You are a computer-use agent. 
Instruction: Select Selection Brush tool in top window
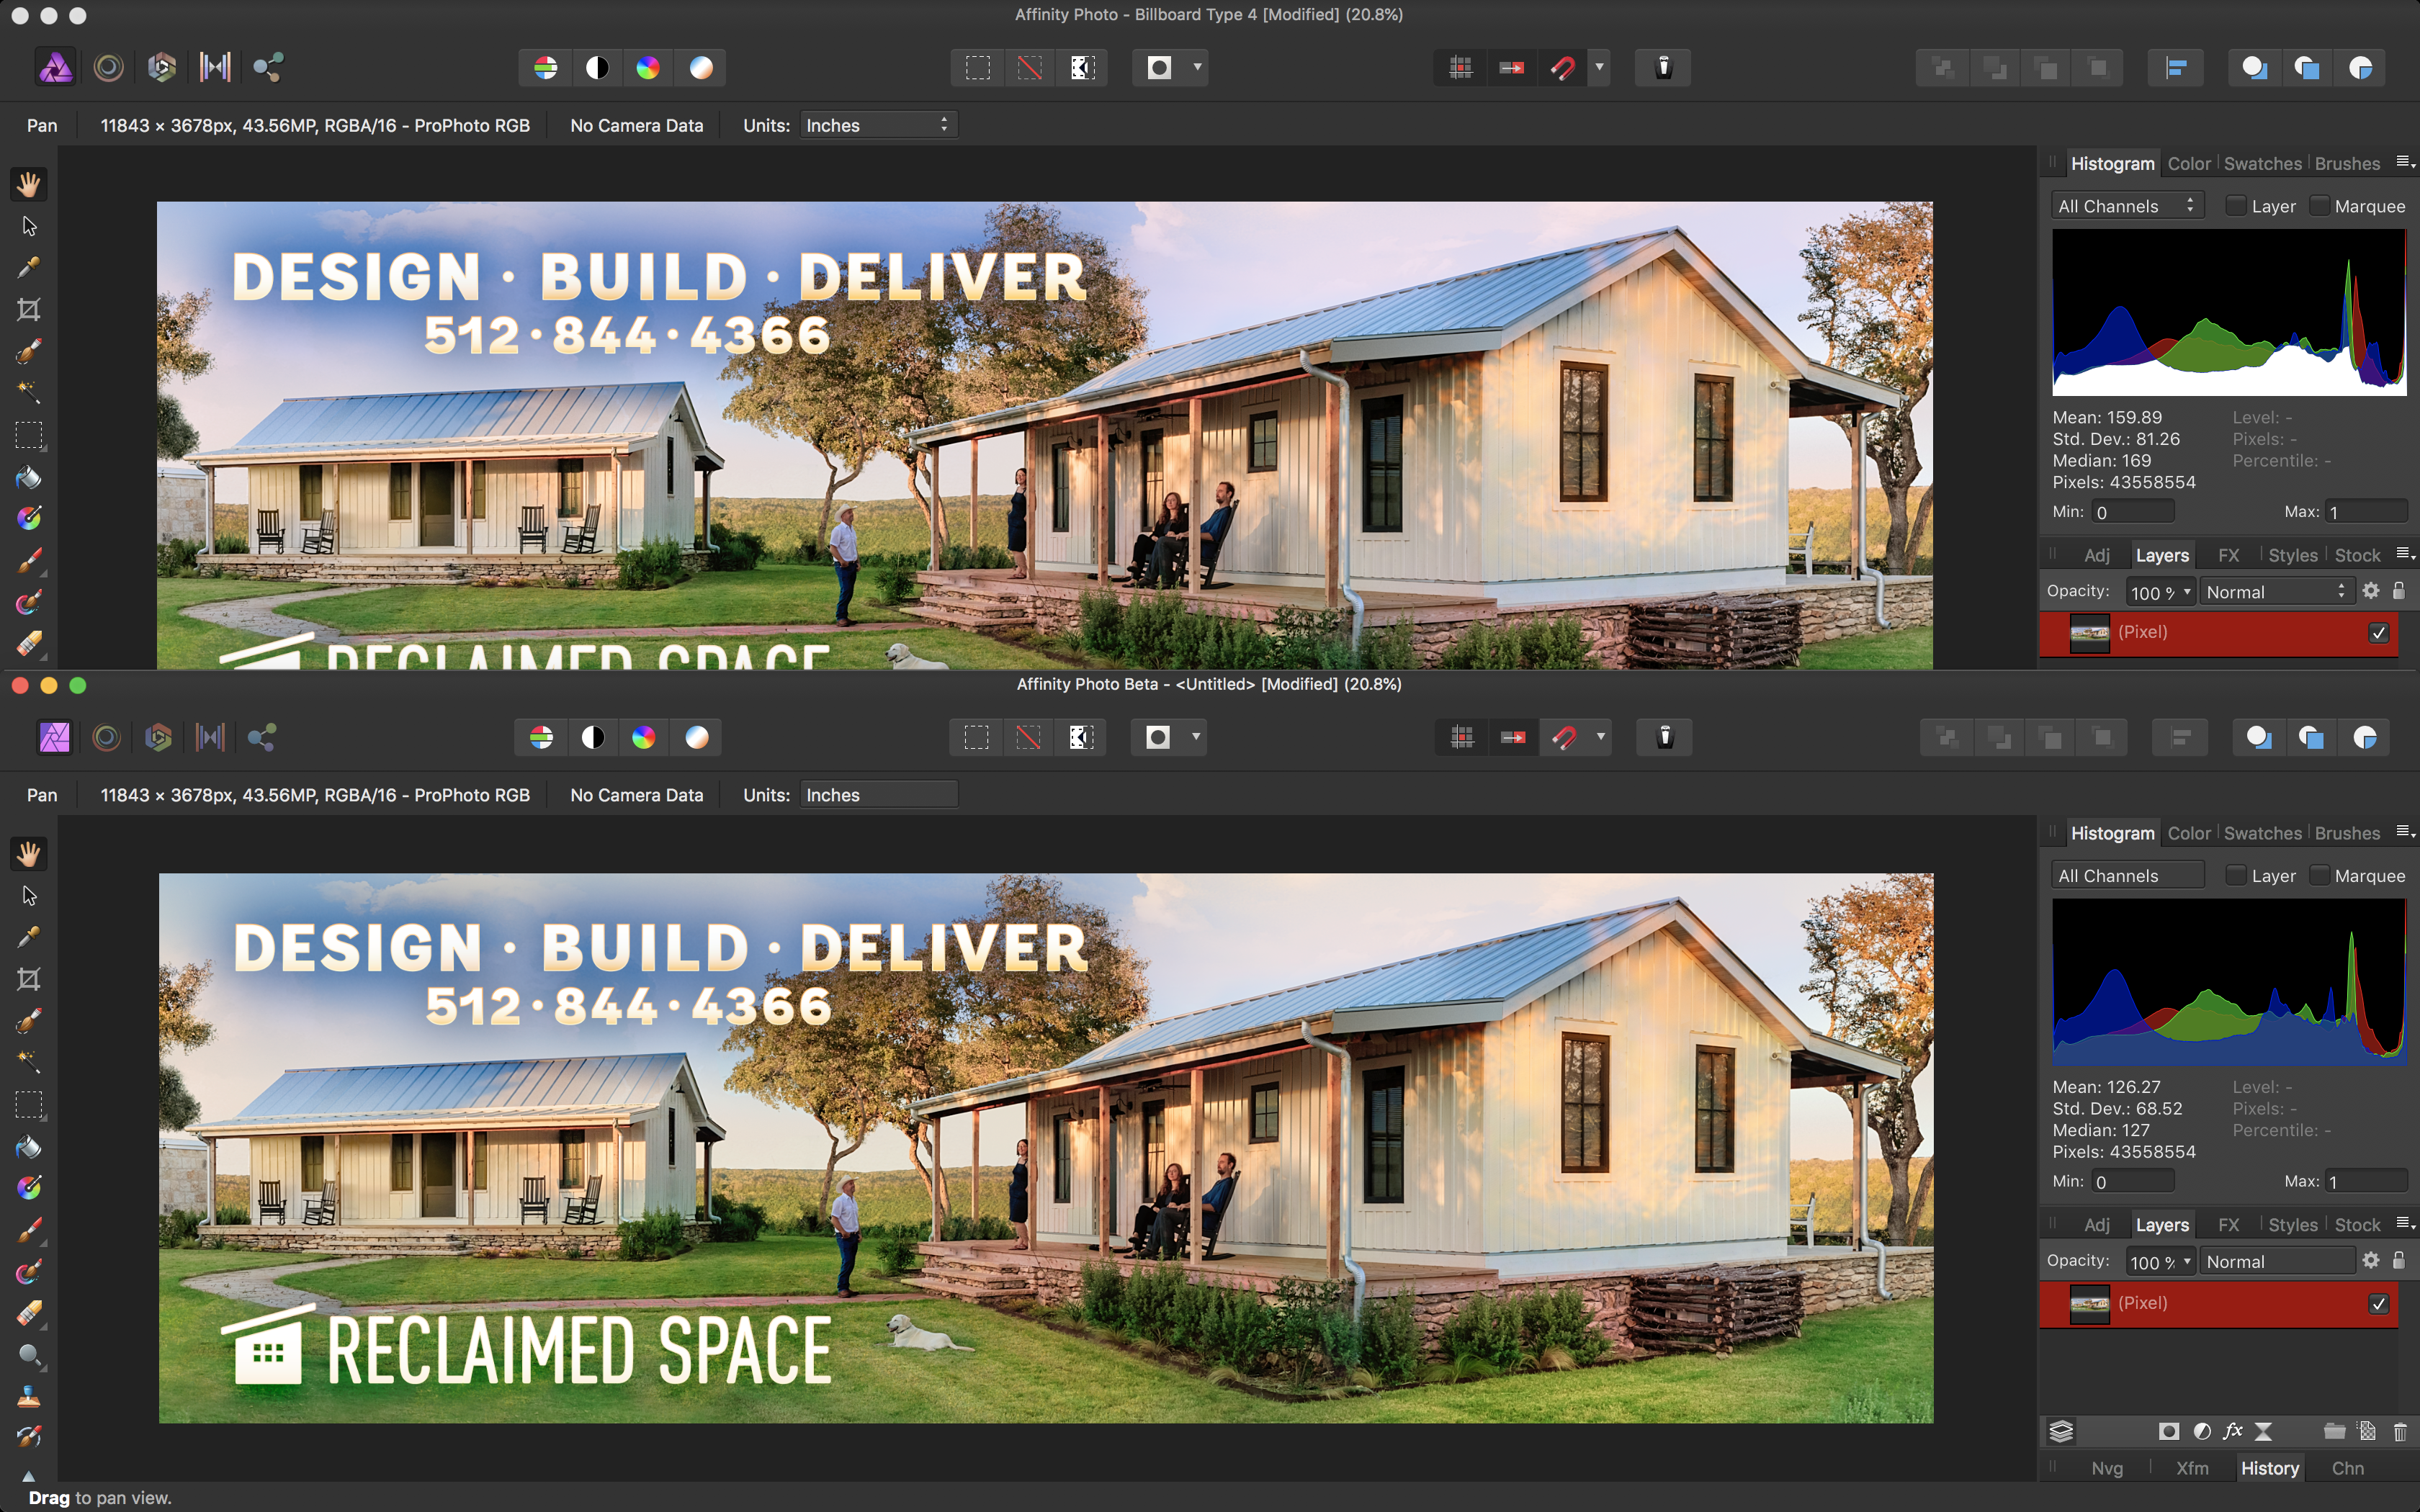pos(29,351)
